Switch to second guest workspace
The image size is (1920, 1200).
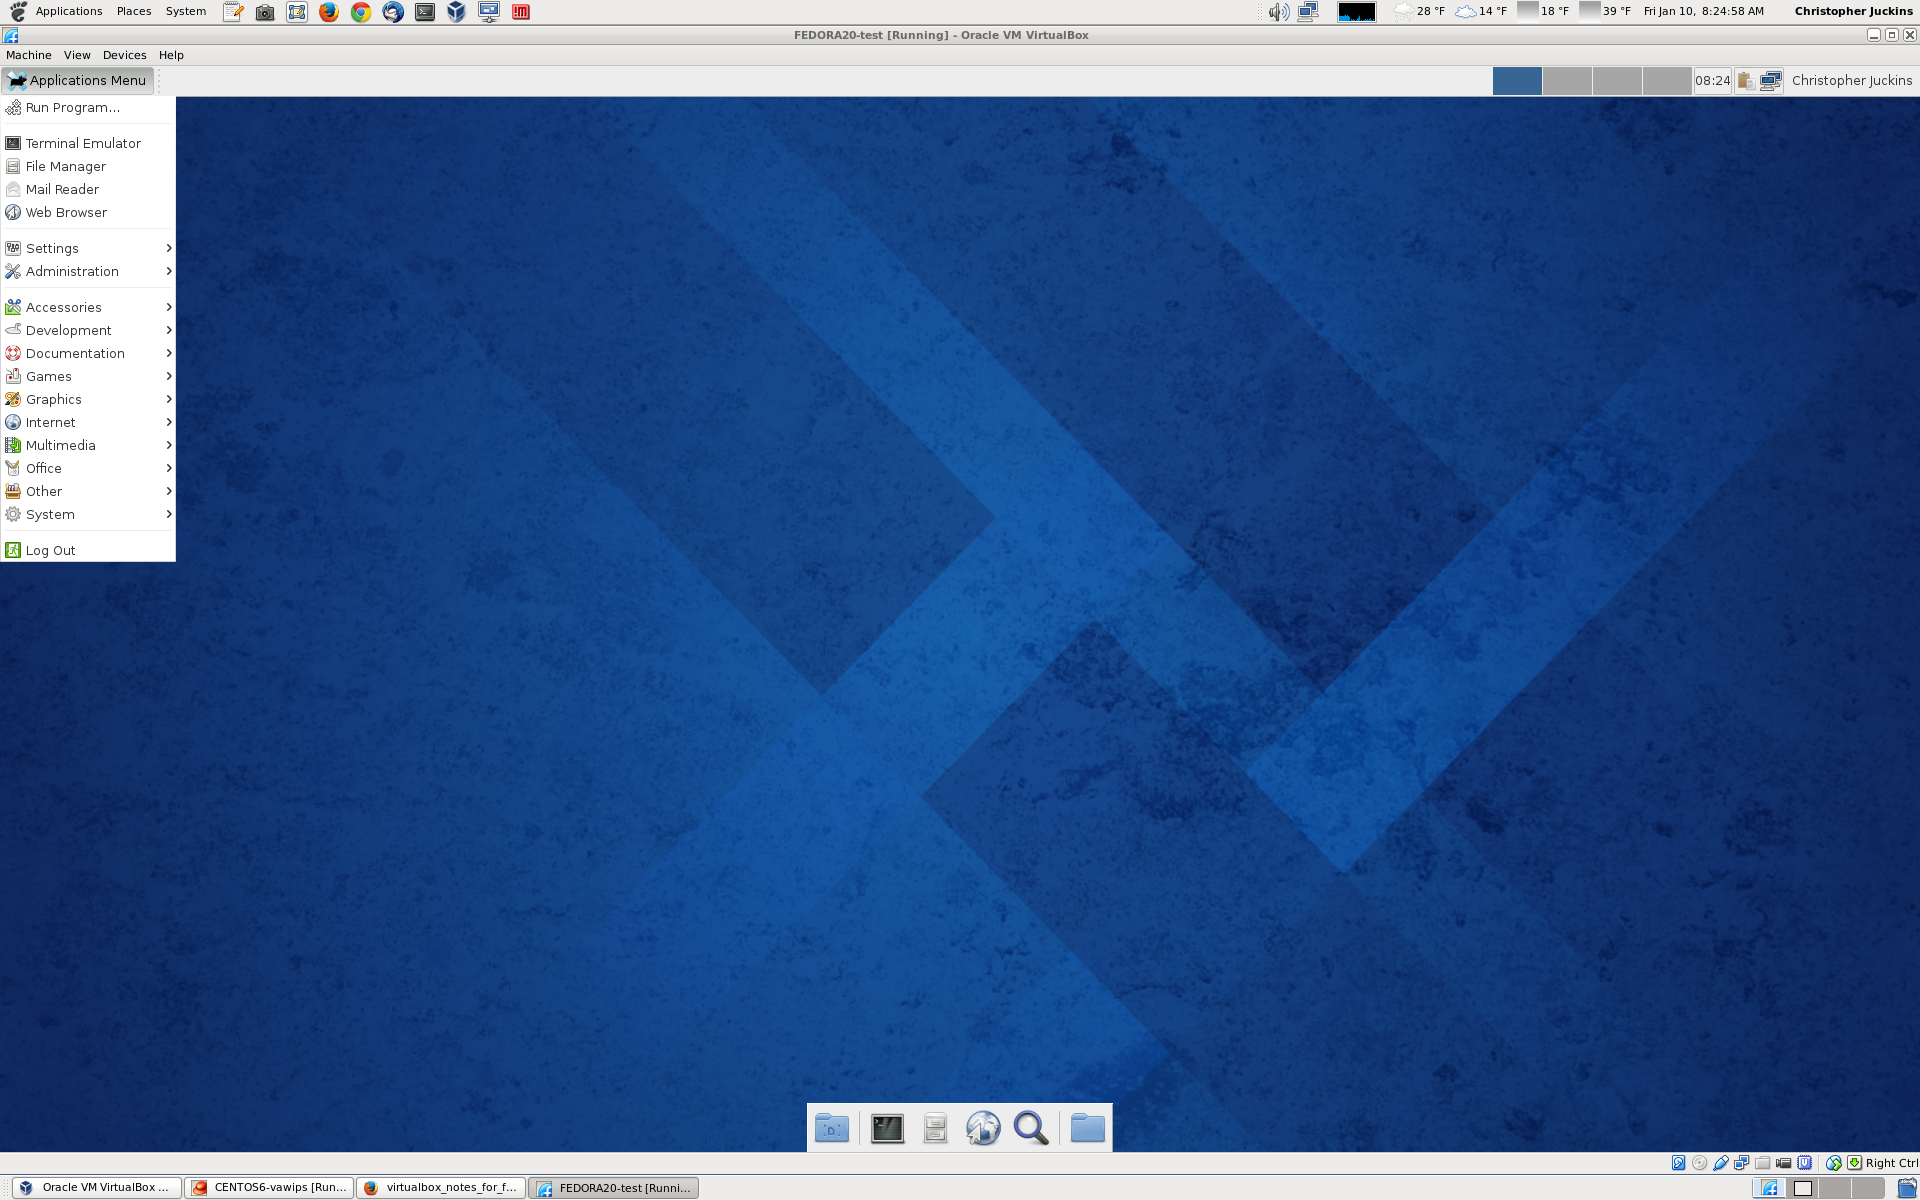click(x=1567, y=81)
